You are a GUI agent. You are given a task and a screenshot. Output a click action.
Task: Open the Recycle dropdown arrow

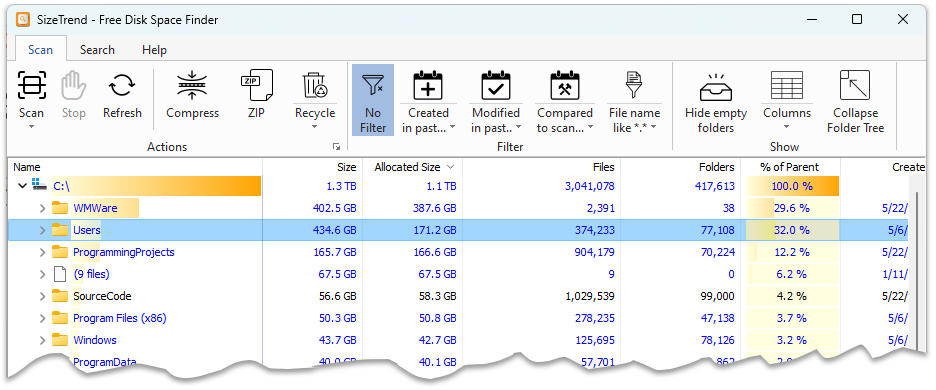pos(315,127)
